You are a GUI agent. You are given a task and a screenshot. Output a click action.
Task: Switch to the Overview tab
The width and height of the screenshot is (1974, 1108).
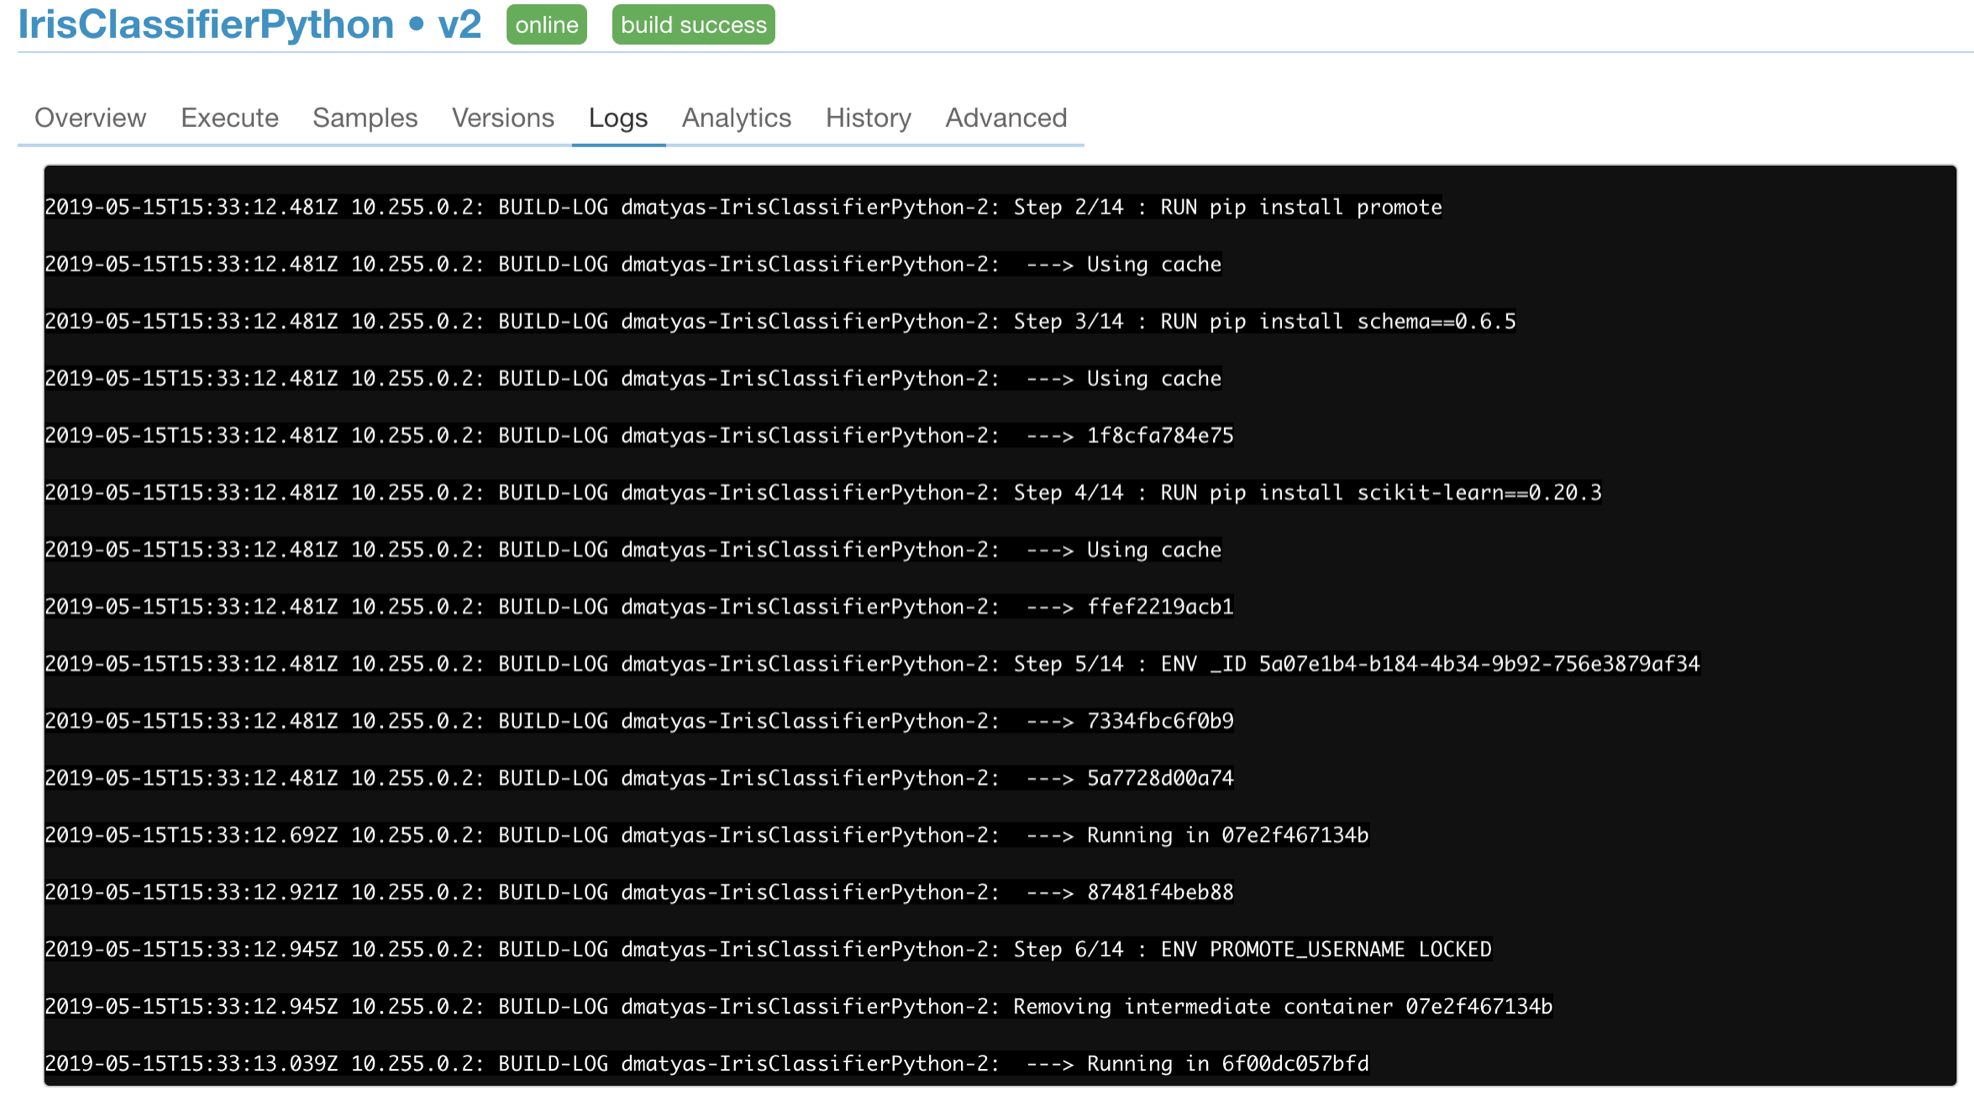coord(89,118)
